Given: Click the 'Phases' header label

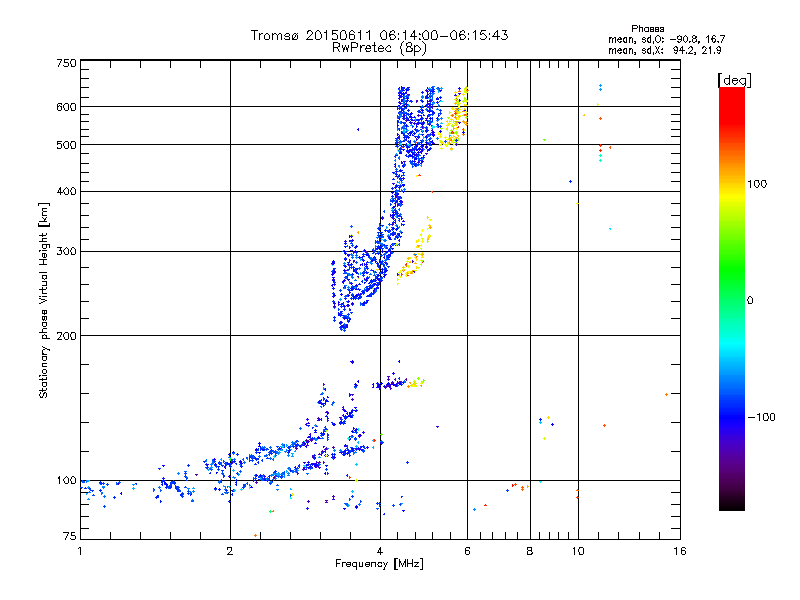Looking at the screenshot, I should 647,29.
